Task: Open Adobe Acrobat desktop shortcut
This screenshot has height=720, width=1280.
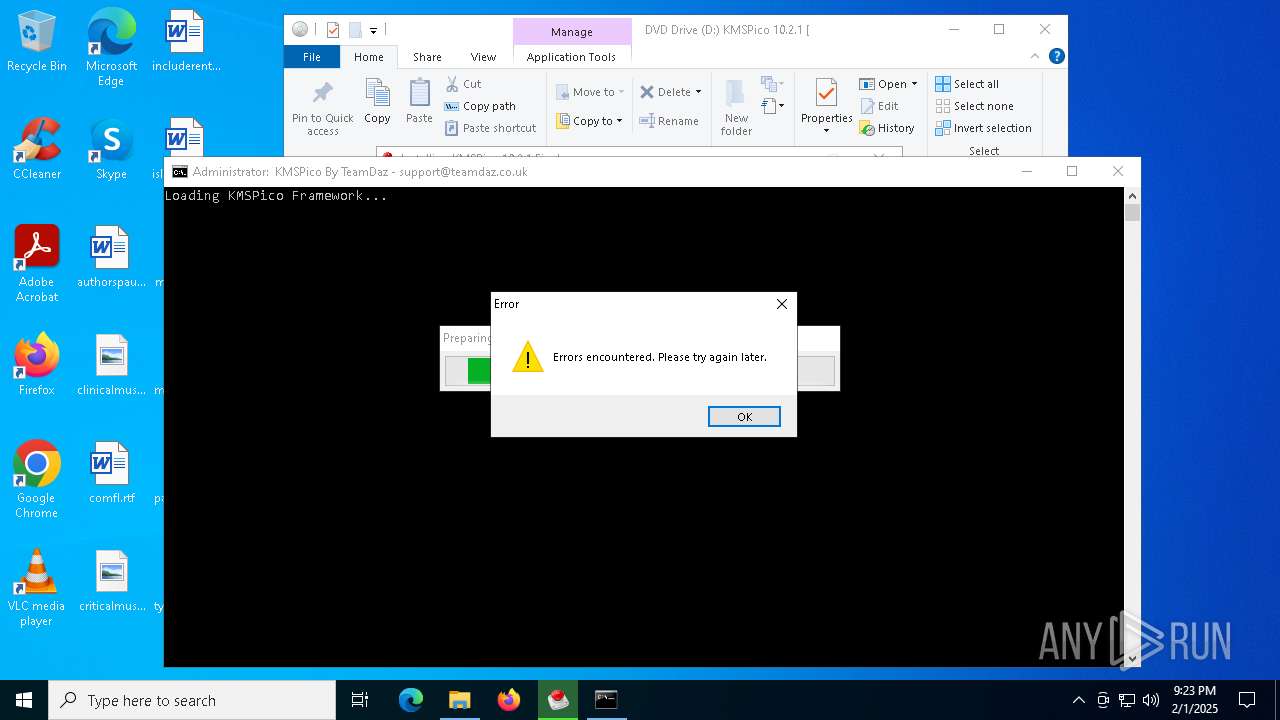Action: (x=37, y=264)
